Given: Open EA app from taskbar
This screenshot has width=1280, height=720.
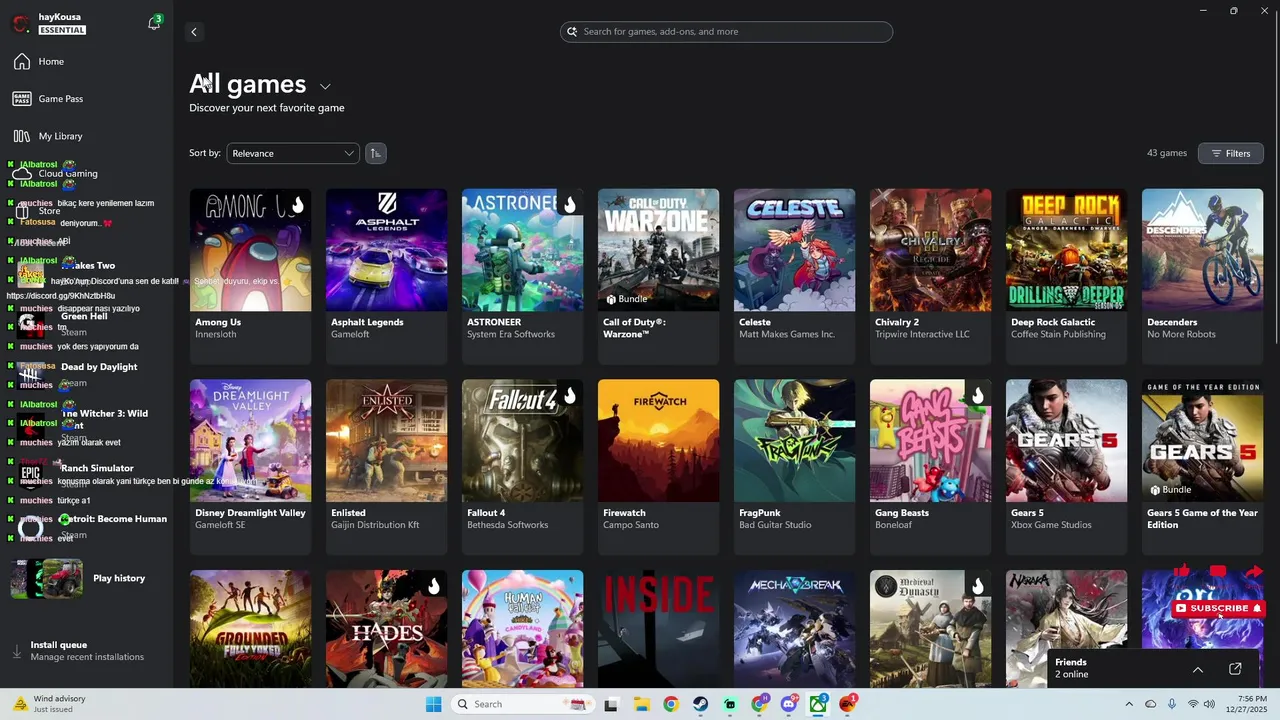Looking at the screenshot, I should tap(848, 704).
